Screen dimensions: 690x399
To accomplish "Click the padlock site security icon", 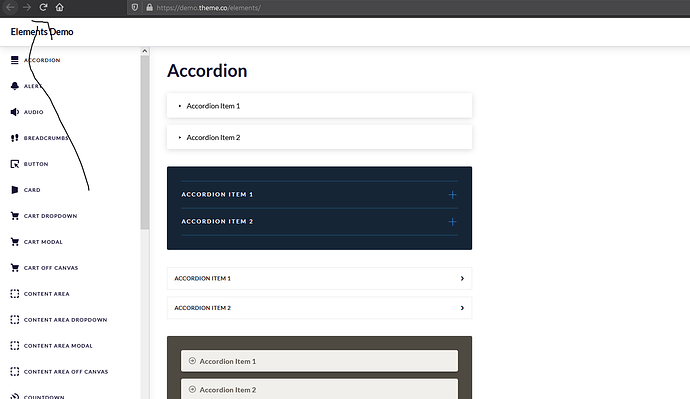I will [150, 7].
